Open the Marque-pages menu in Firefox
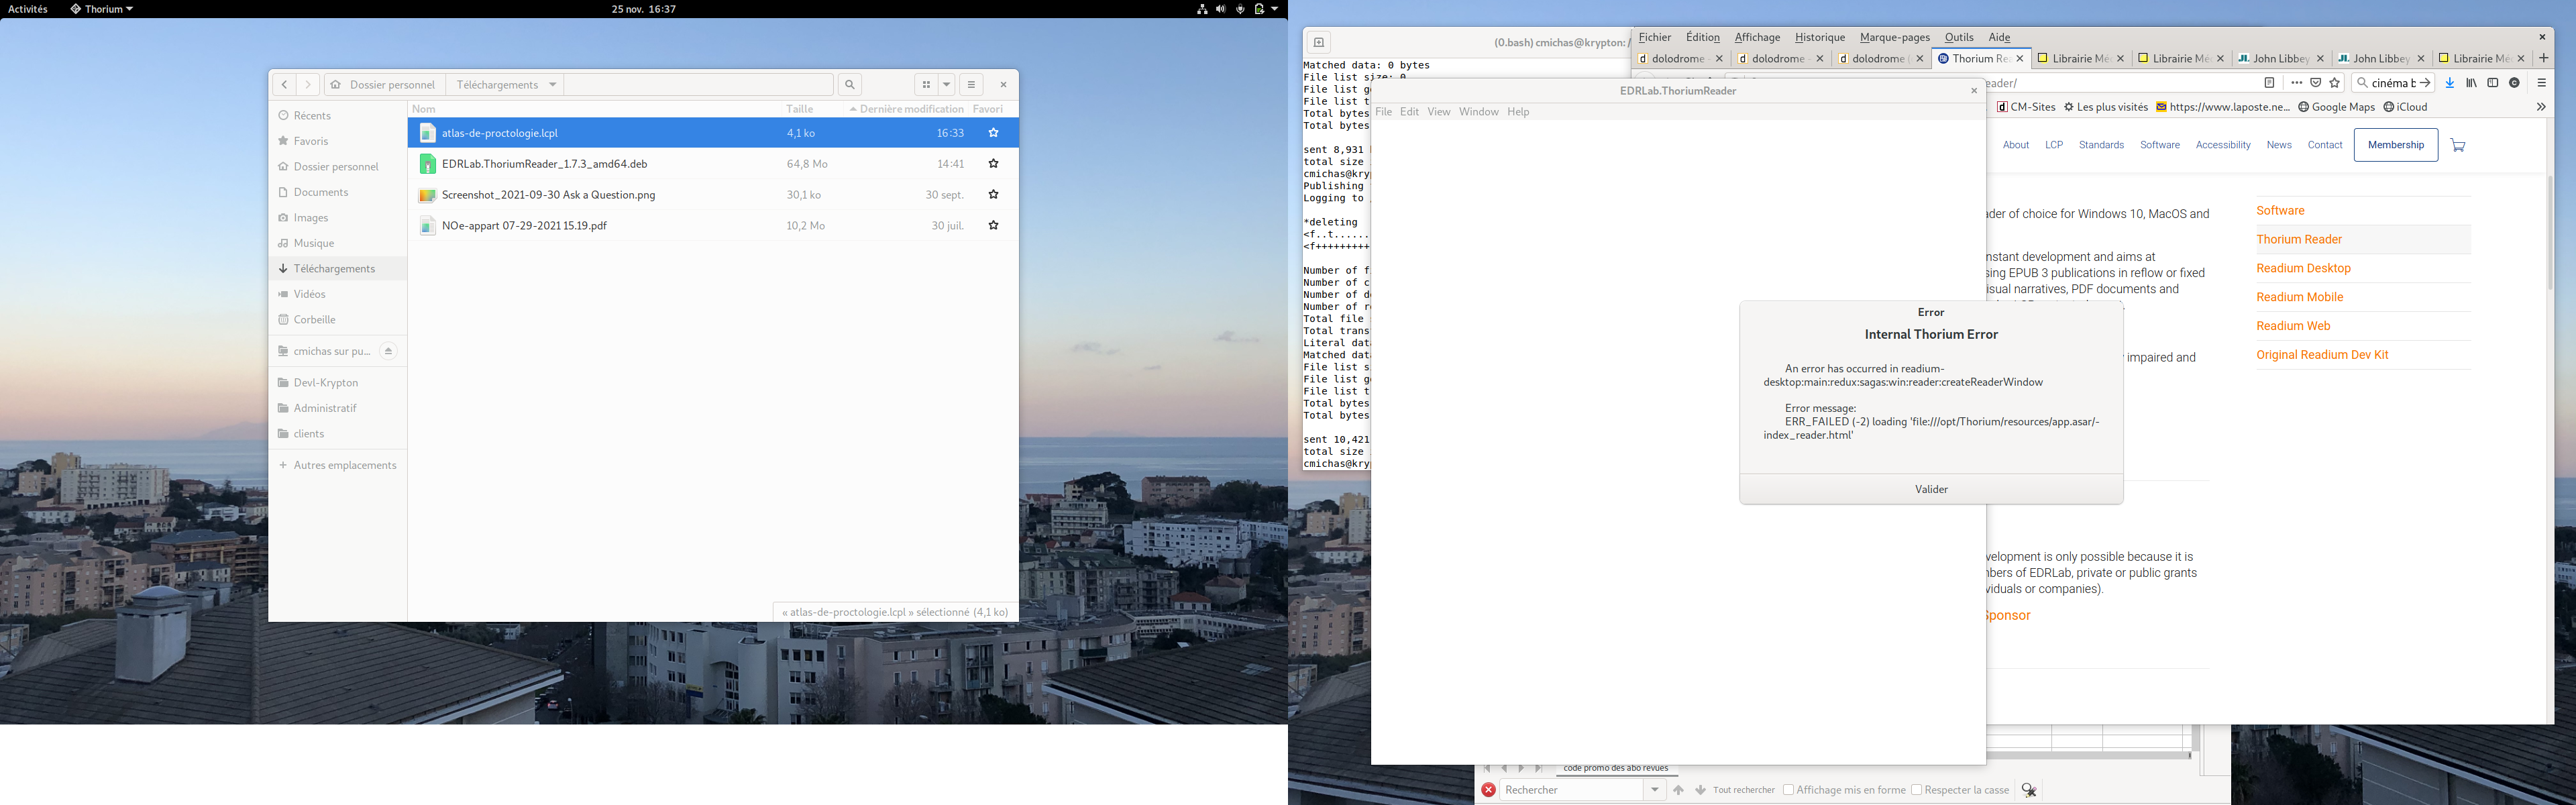The image size is (2576, 805). point(1894,37)
